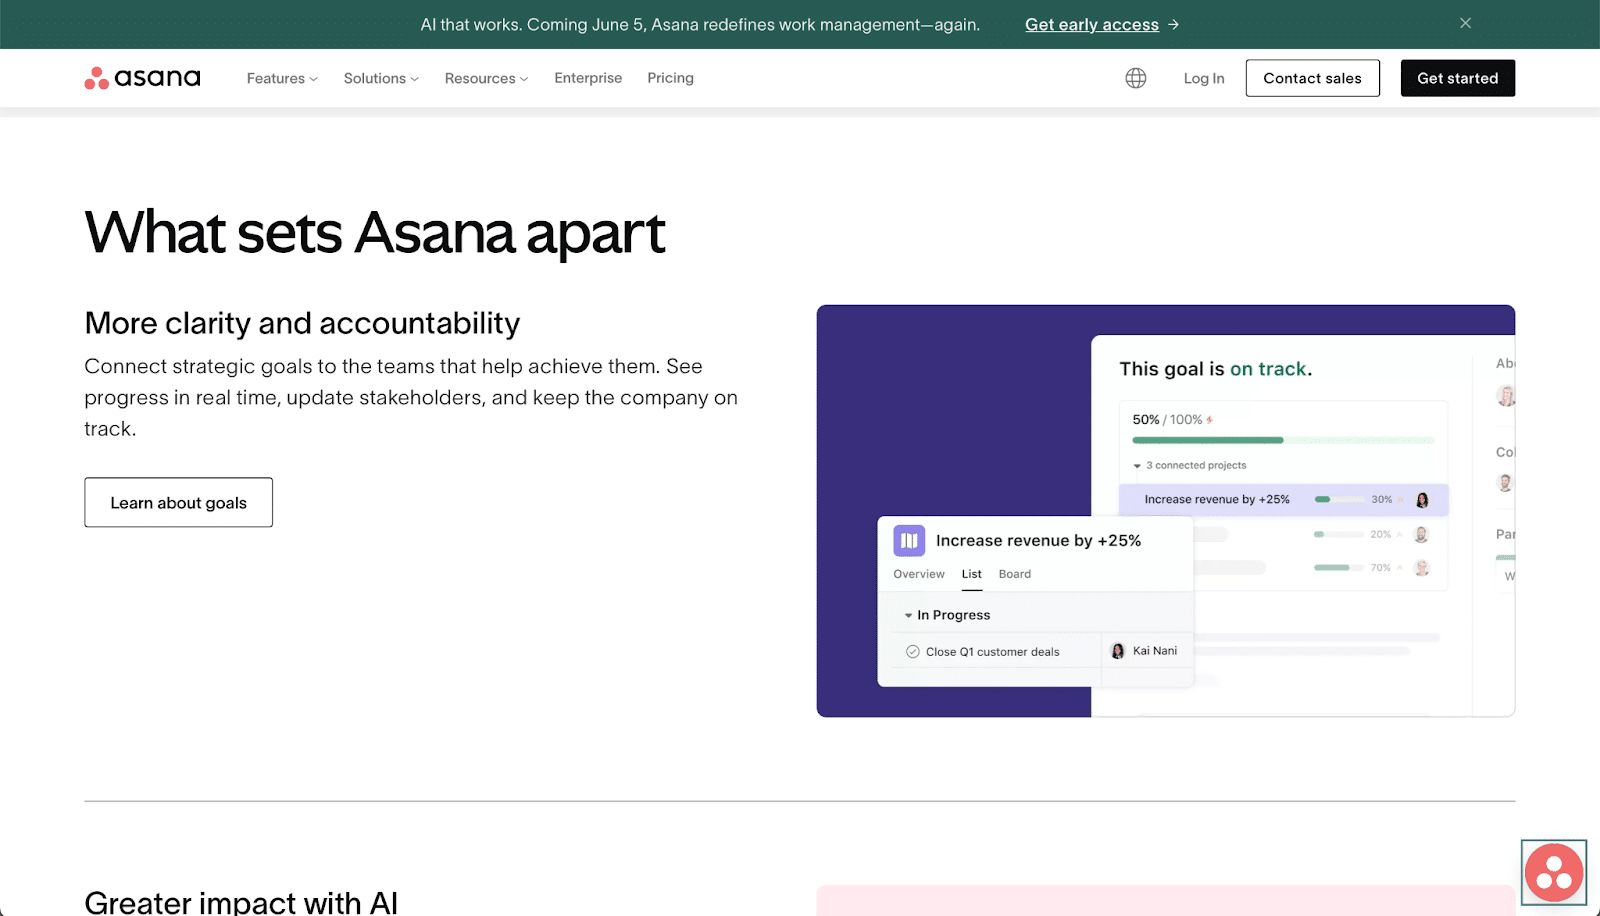Click the 50% goal progress bar

pos(1283,440)
